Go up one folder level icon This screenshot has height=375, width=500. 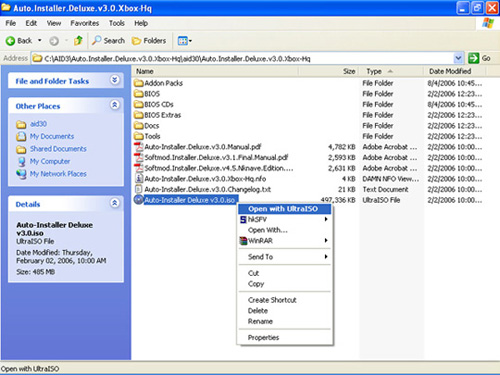tap(78, 41)
